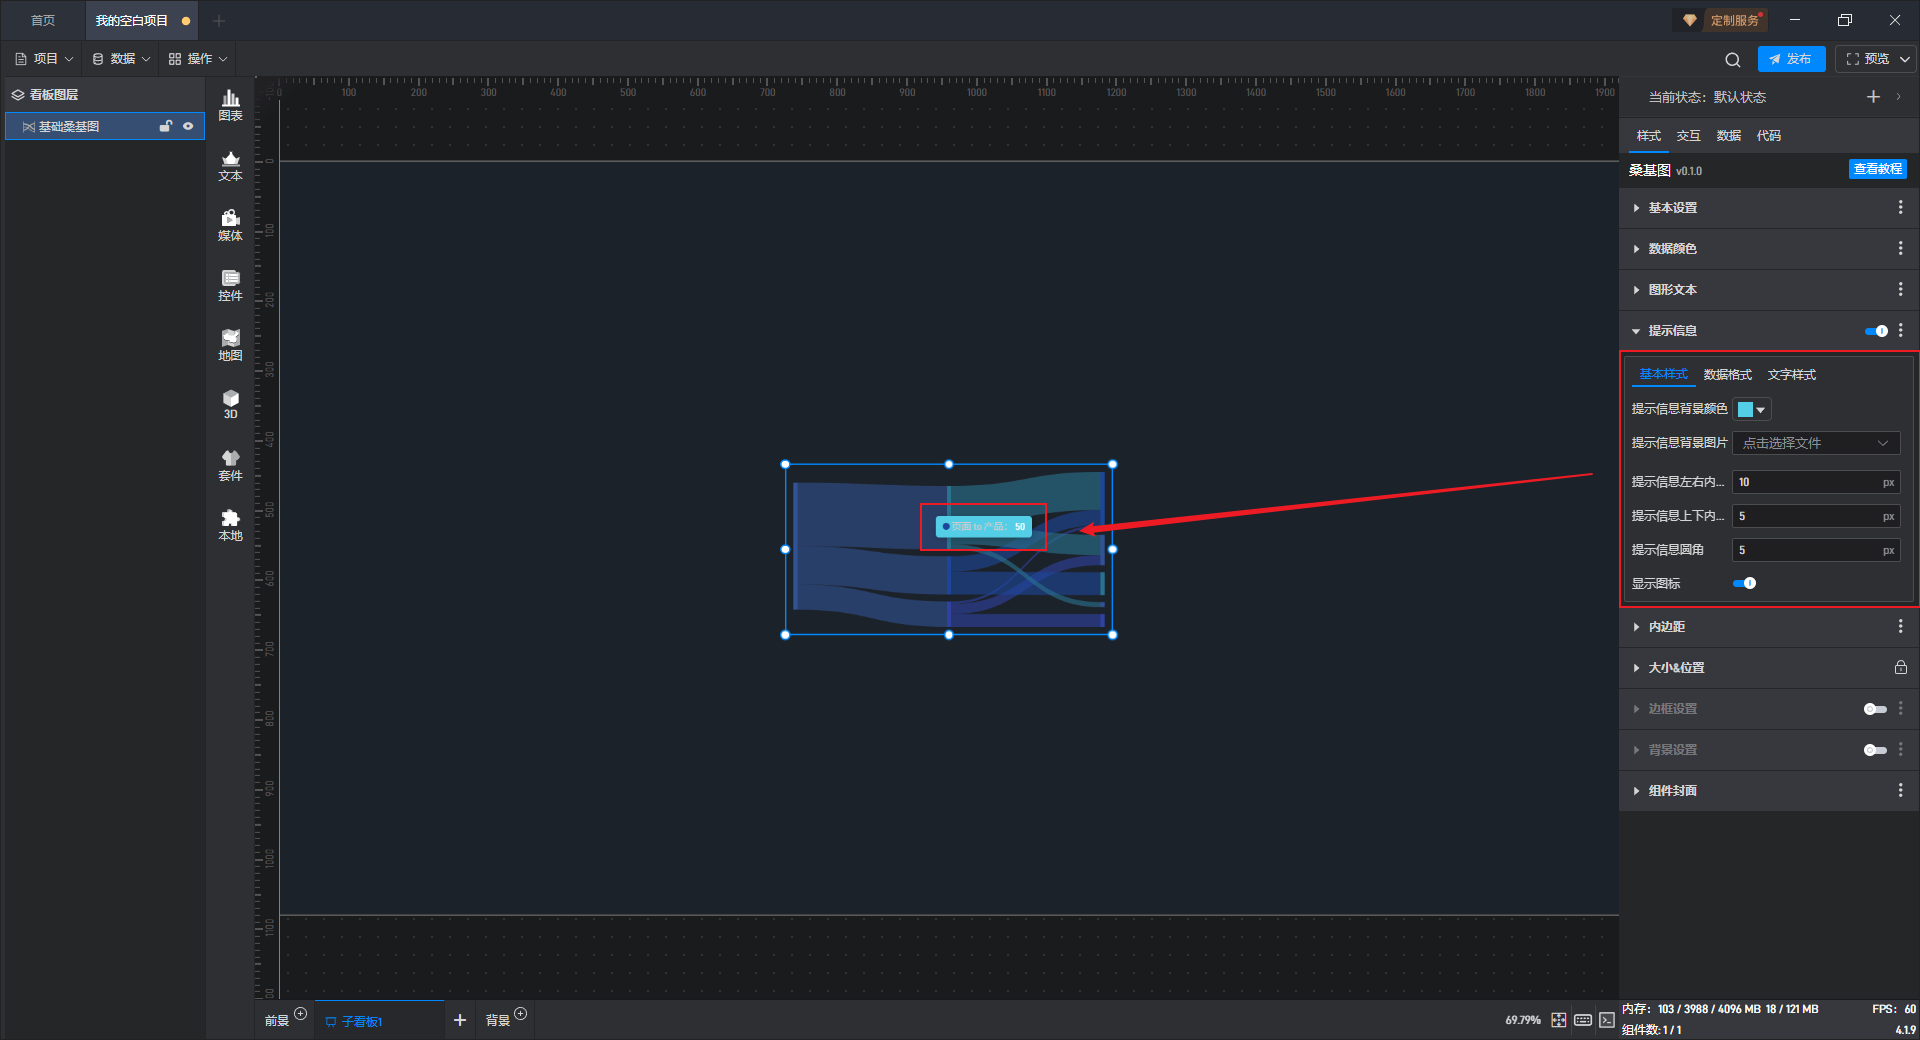
Task: Edit the 提示信息左右内边距 input field
Action: 1816,482
